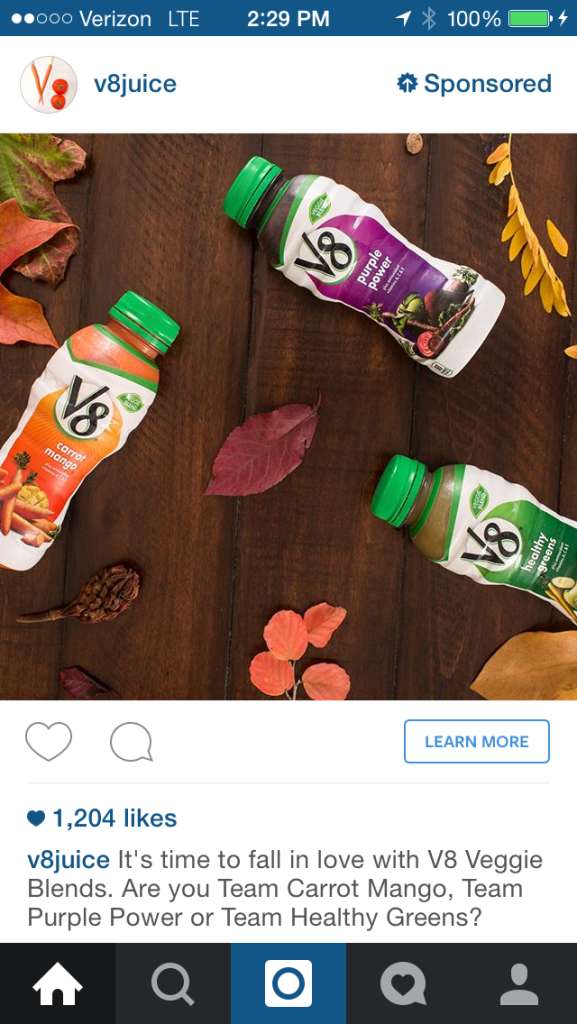
Task: Tap the purple power bottle in the photo
Action: pos(364,264)
